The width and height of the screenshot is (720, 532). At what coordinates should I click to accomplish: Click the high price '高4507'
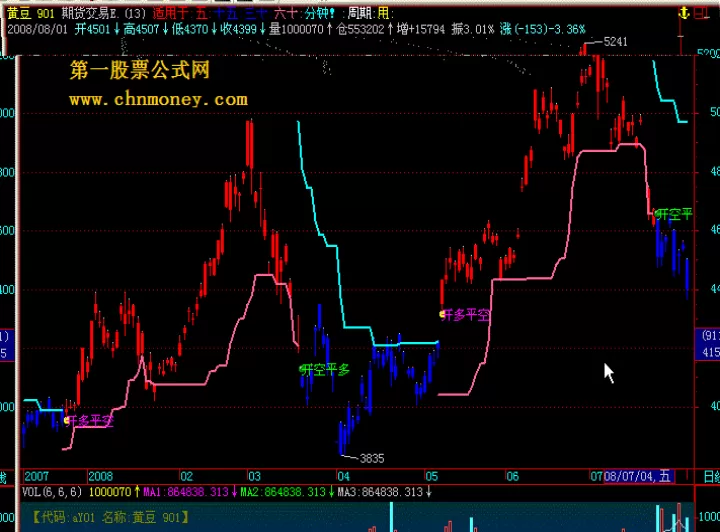(x=141, y=29)
